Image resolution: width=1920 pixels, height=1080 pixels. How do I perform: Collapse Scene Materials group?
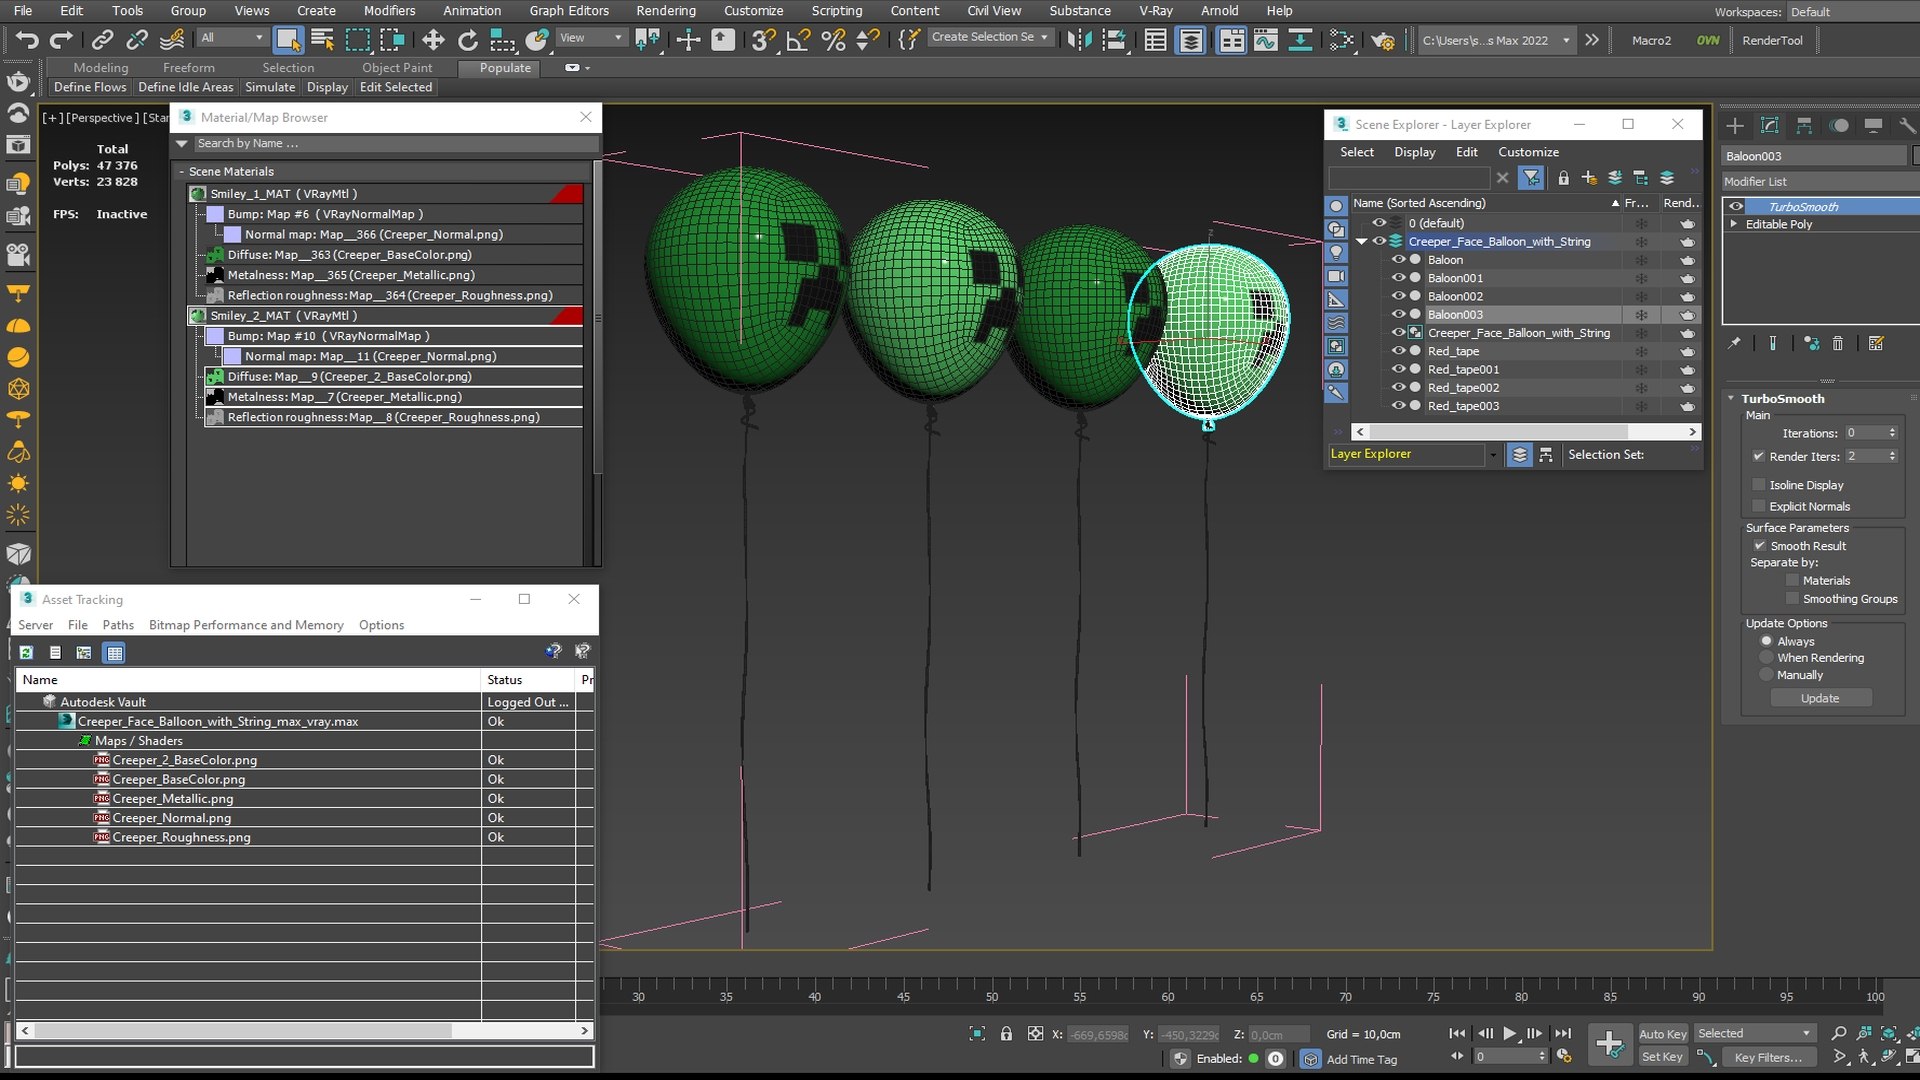182,172
